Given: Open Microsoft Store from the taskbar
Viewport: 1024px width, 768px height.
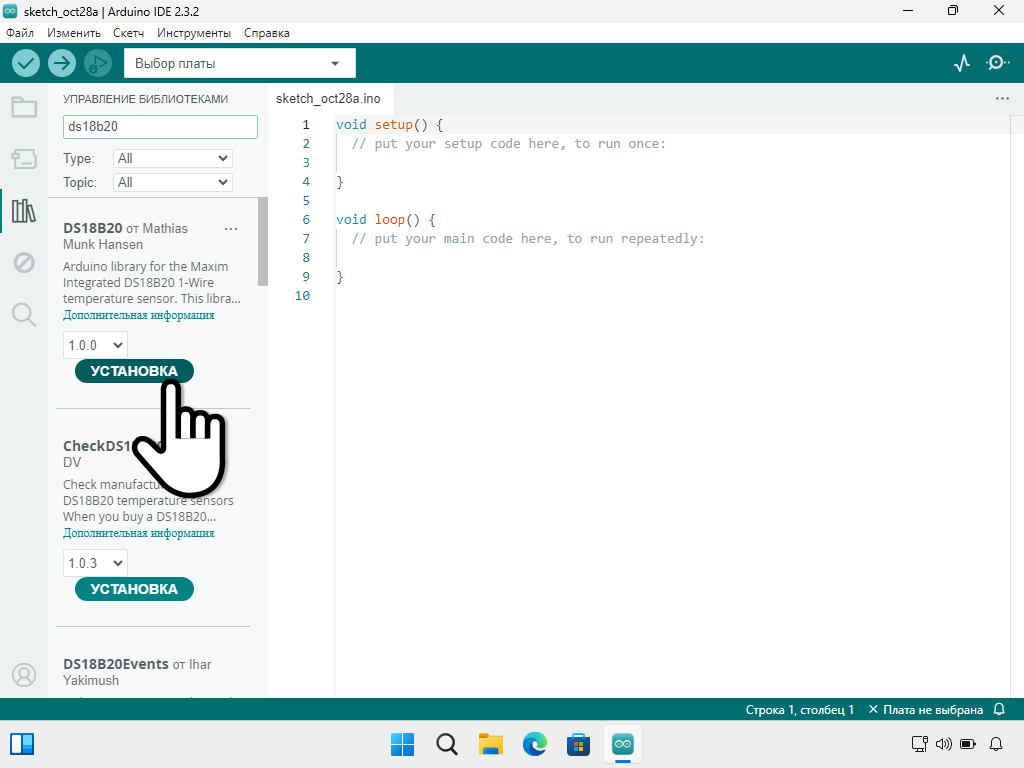Looking at the screenshot, I should pyautogui.click(x=579, y=744).
